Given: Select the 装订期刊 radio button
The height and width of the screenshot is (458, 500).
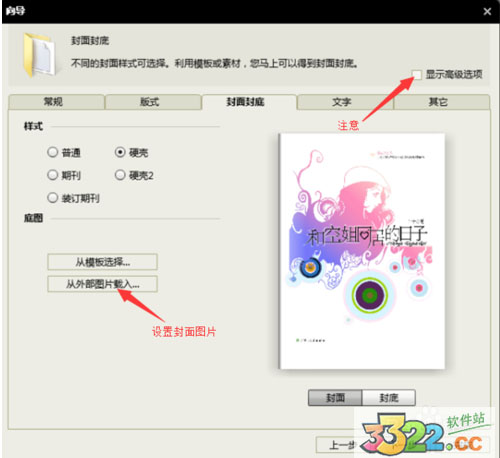Looking at the screenshot, I should click(53, 198).
